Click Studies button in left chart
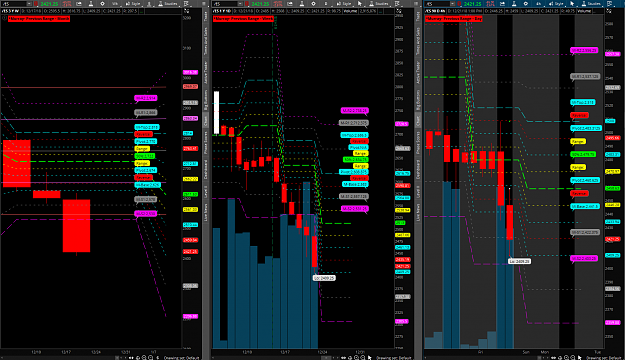The height and width of the screenshot is (360, 625). [x=169, y=4]
